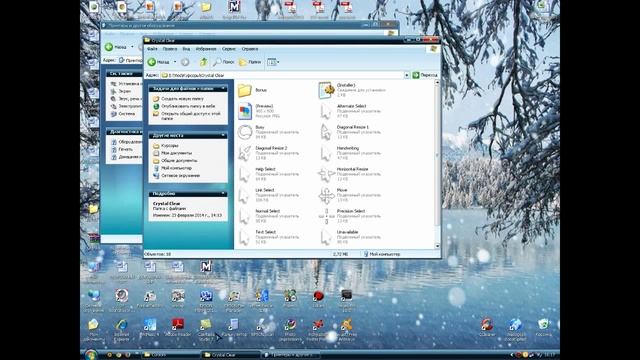The width and height of the screenshot is (640, 360).
Task: Open Мой компьютер in the side panel
Action: [x=172, y=168]
